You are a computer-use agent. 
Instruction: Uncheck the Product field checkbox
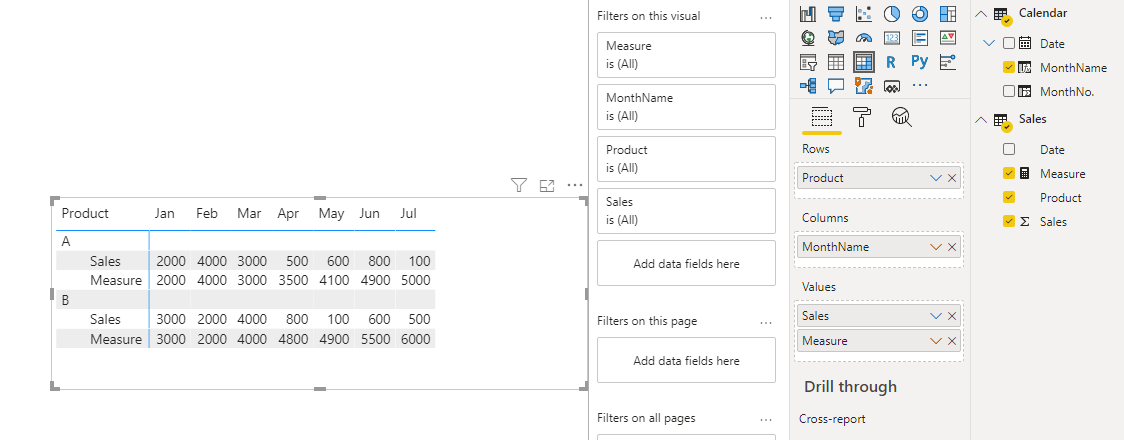1009,197
